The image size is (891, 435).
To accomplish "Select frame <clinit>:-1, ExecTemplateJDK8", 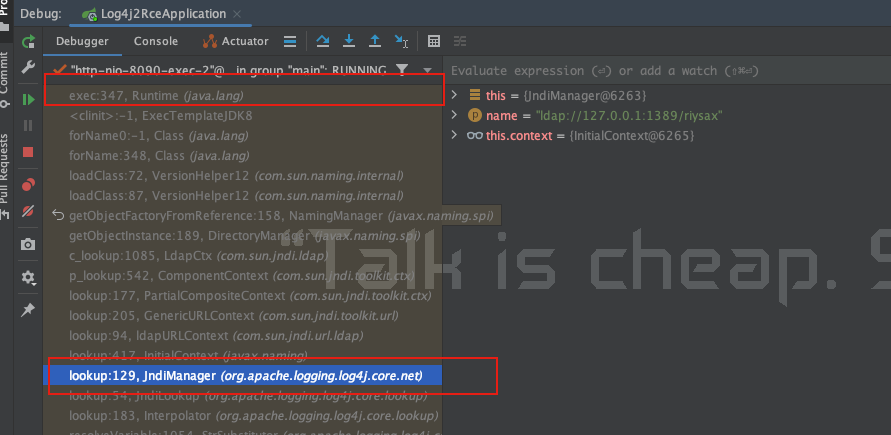I will pos(243,116).
